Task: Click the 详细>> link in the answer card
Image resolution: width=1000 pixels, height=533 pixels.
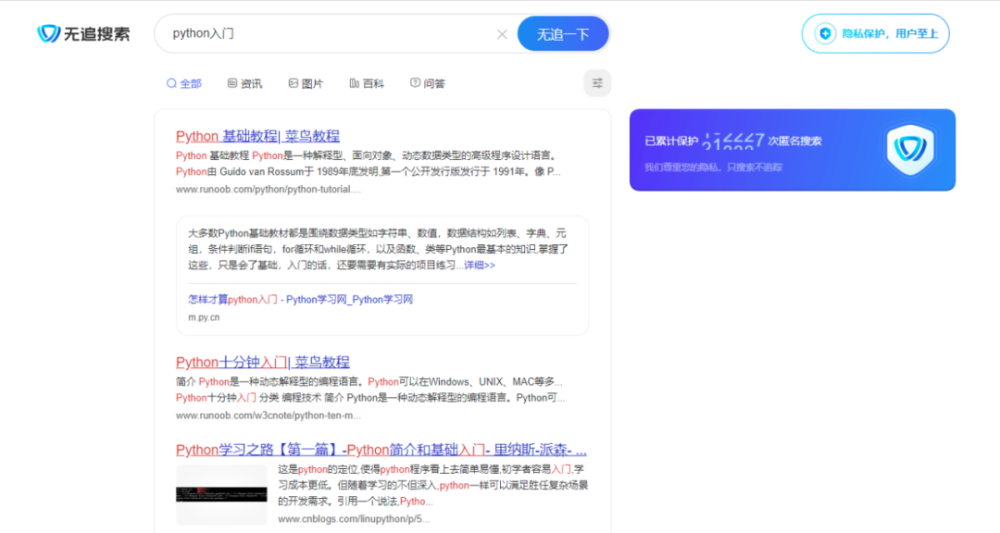Action: (480, 265)
